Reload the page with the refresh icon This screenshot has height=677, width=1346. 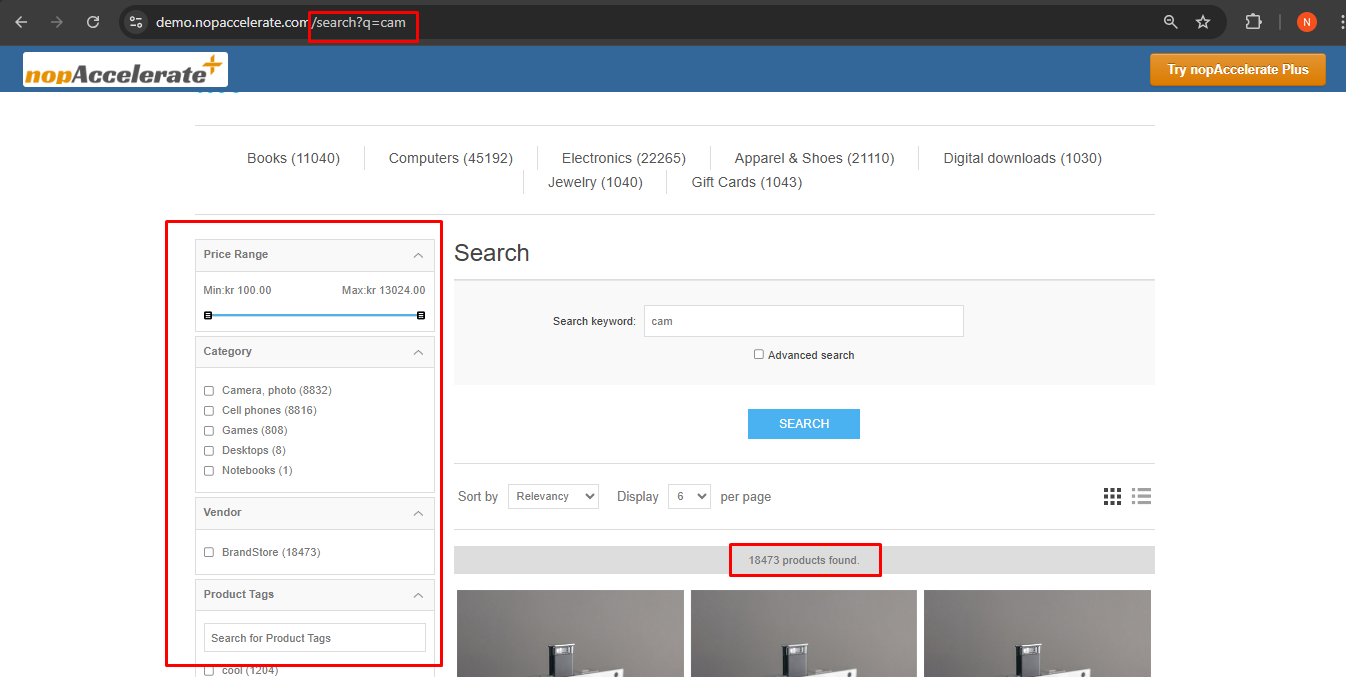93,22
